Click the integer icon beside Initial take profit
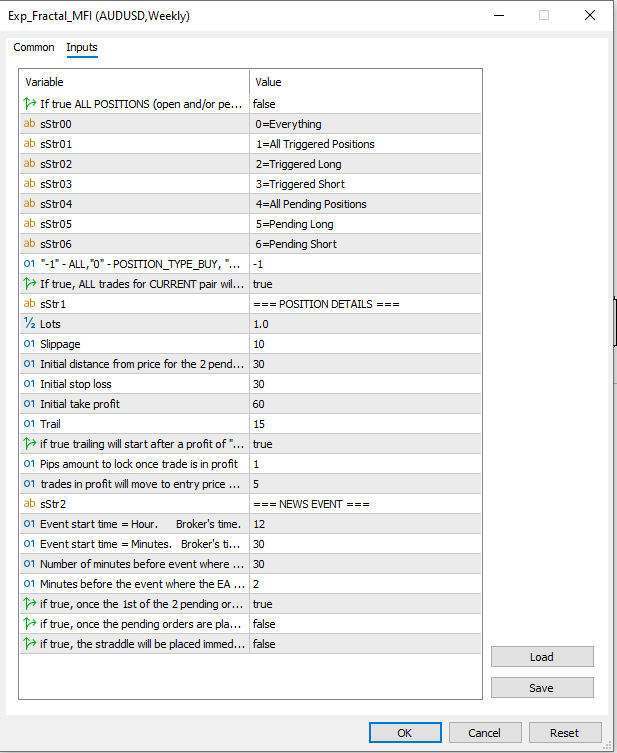 click(29, 404)
